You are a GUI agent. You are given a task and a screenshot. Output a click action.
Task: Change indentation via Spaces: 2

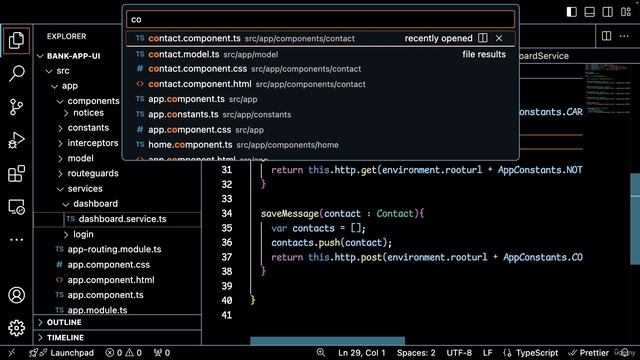click(416, 353)
